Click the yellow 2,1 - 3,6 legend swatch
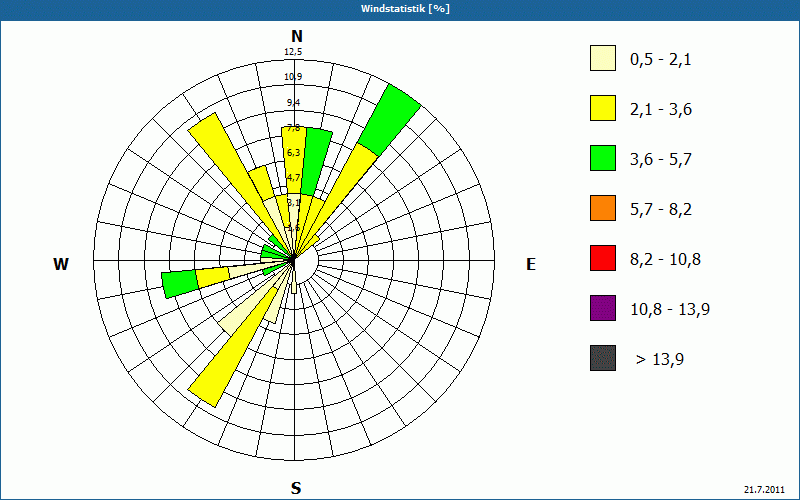This screenshot has height=500, width=800. 603,108
